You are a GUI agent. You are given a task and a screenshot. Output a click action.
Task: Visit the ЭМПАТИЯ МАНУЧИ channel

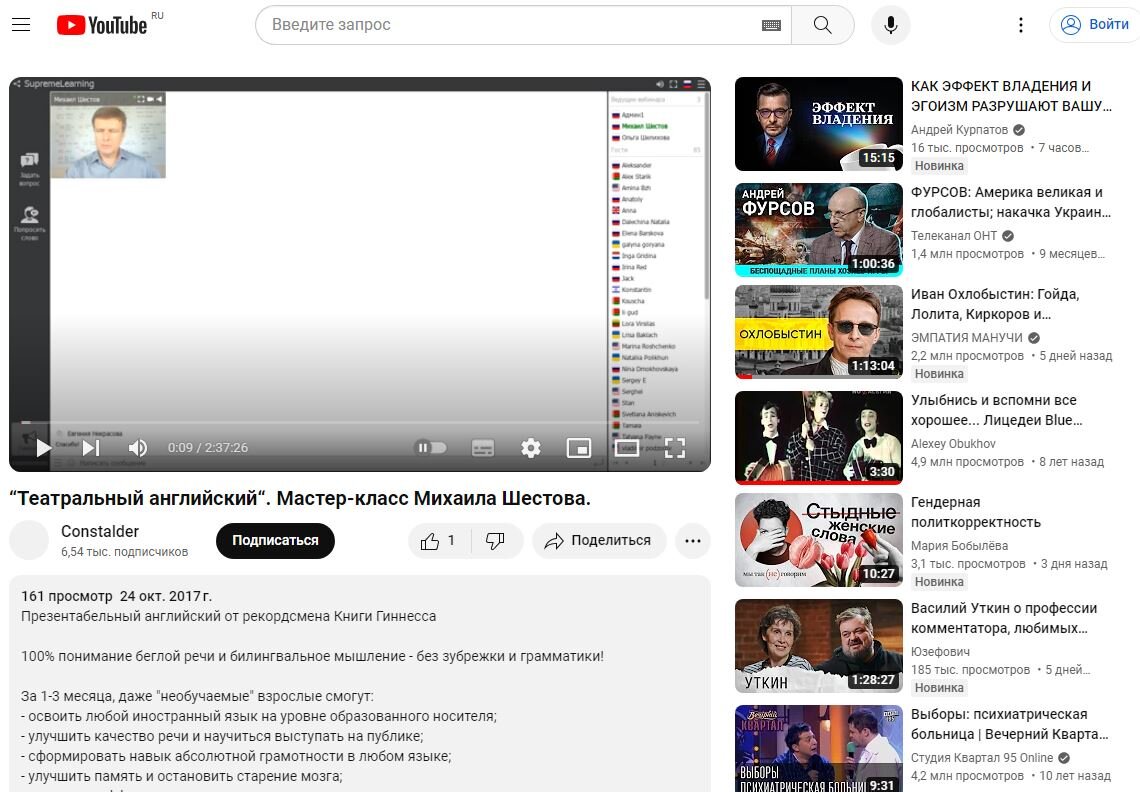click(x=967, y=337)
